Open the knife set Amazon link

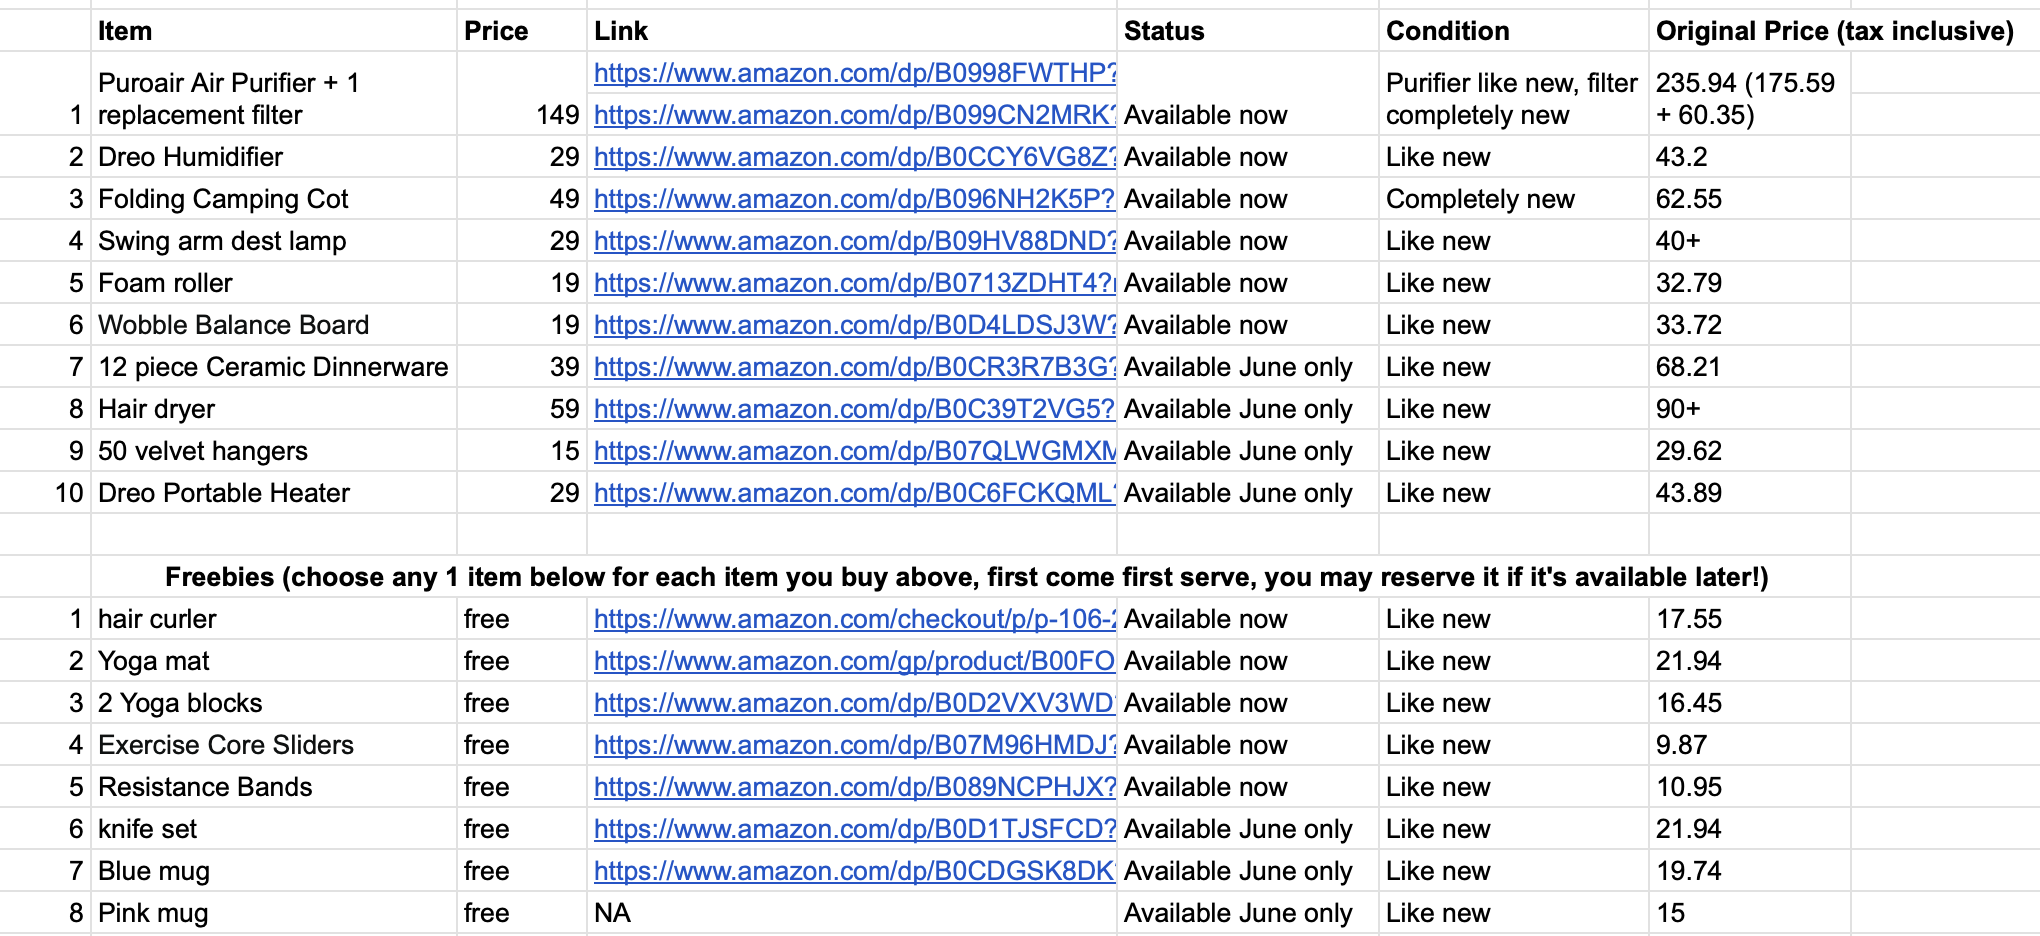tap(854, 829)
